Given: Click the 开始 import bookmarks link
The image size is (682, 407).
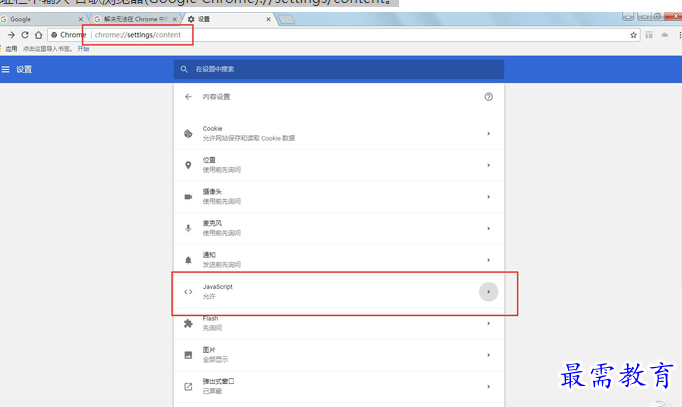Looking at the screenshot, I should (83, 49).
